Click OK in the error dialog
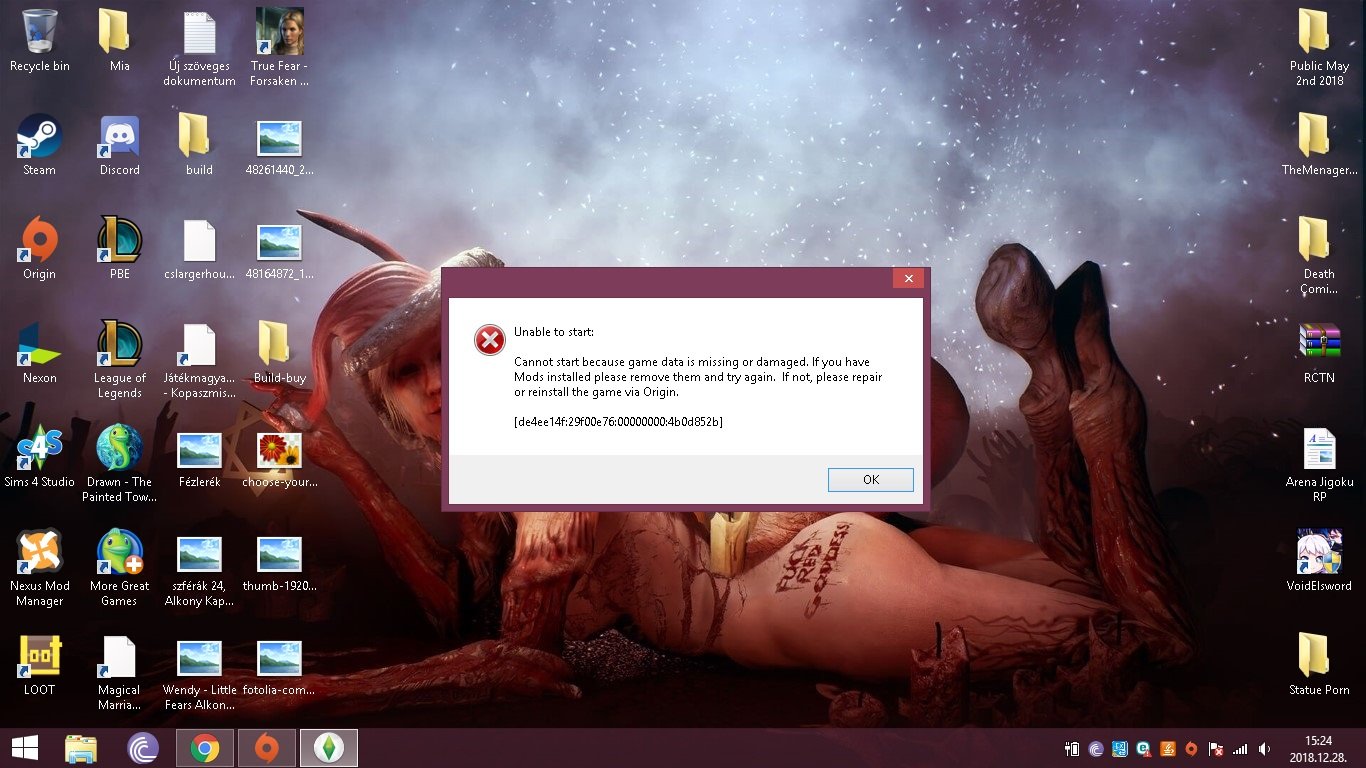The height and width of the screenshot is (768, 1366). (x=870, y=480)
